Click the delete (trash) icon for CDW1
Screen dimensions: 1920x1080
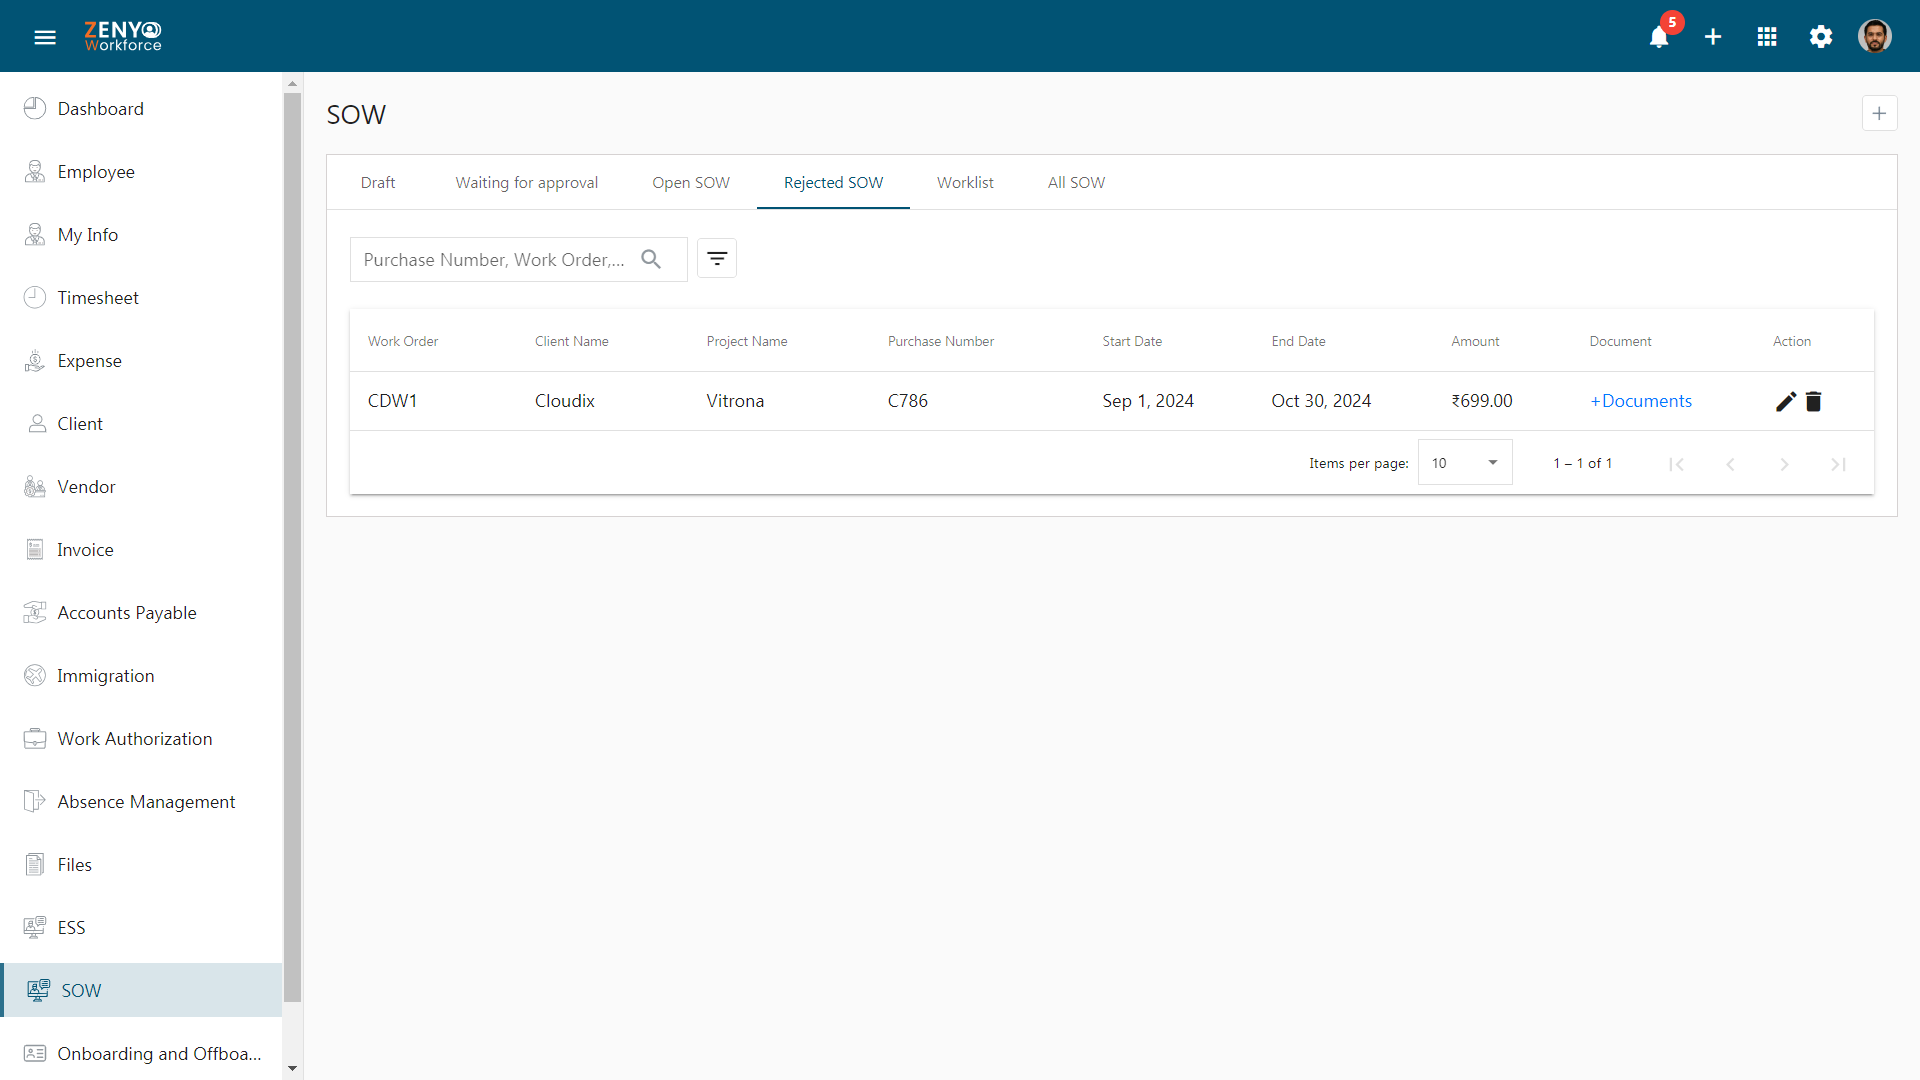(1813, 401)
